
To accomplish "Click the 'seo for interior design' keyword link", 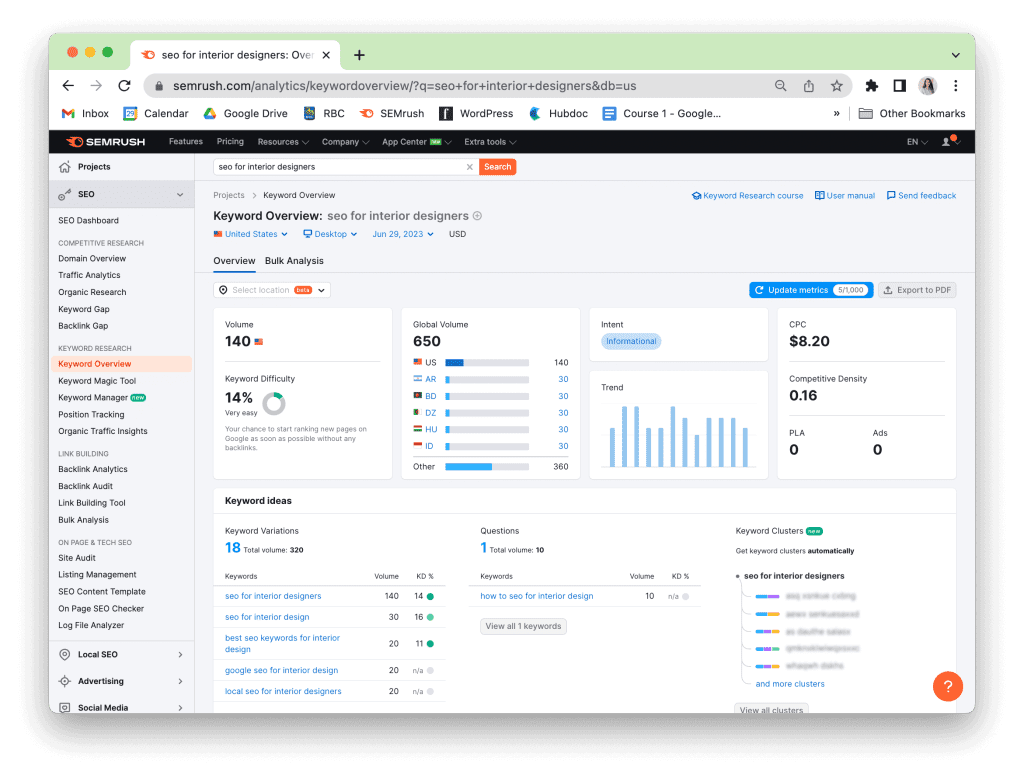I will click(267, 617).
